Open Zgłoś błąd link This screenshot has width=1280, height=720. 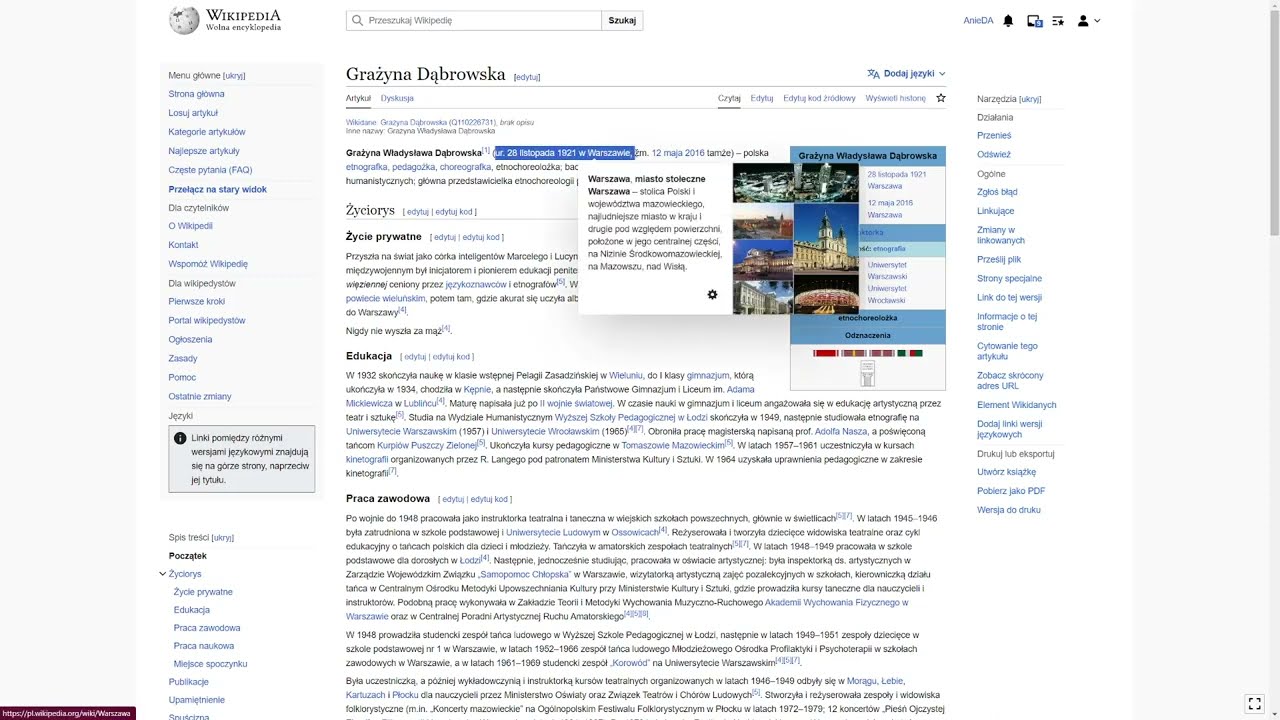click(x=997, y=192)
